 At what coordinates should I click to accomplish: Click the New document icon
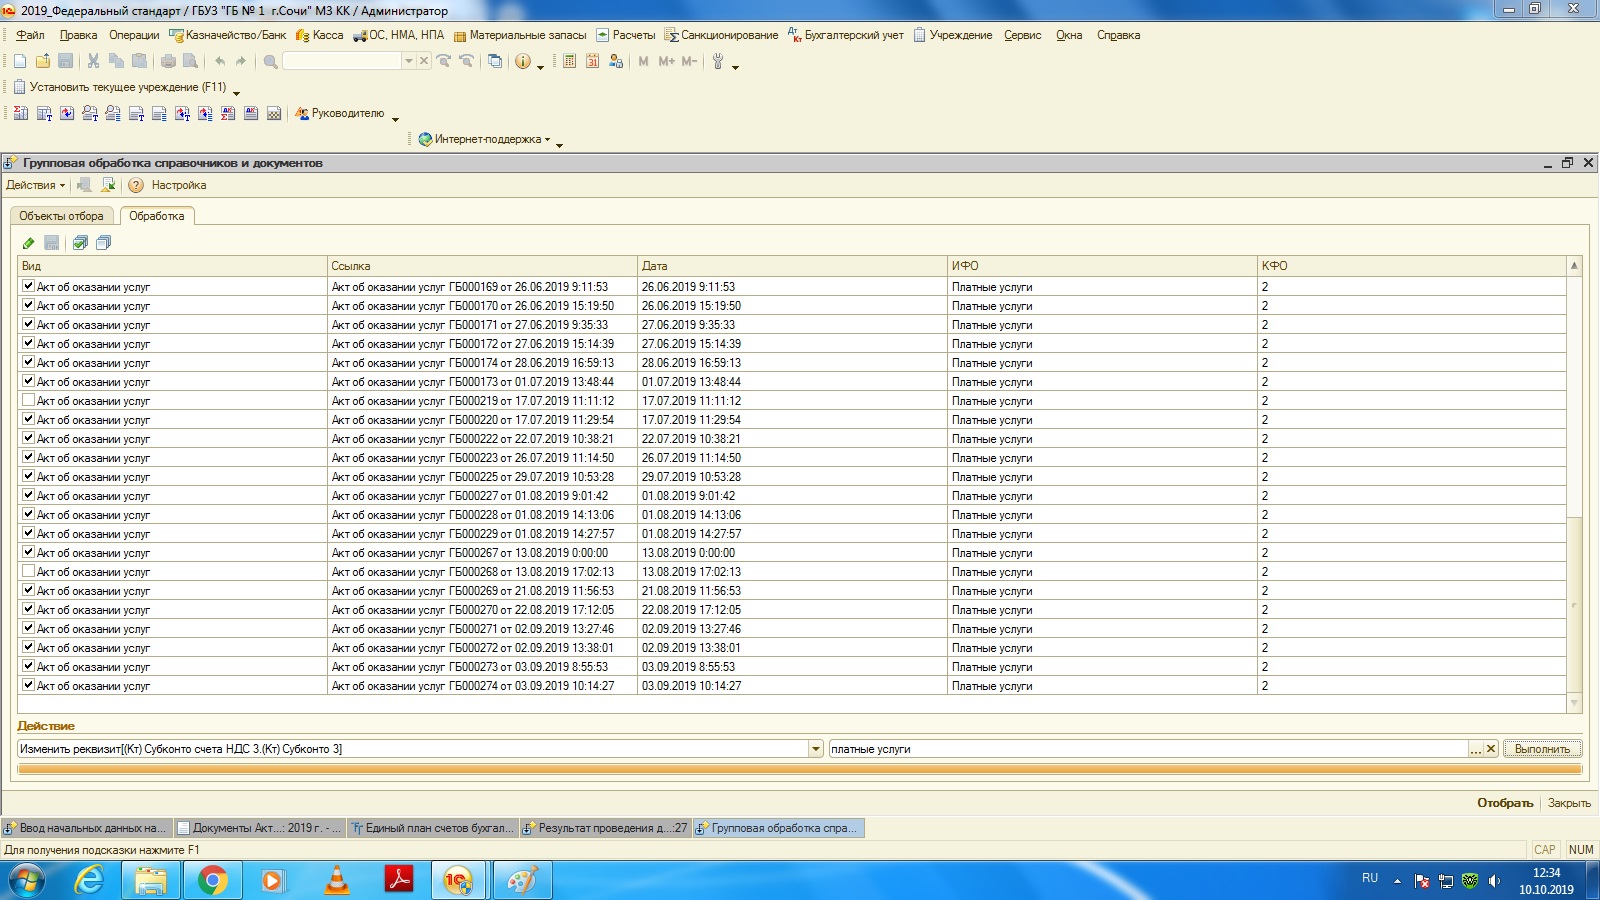point(20,61)
